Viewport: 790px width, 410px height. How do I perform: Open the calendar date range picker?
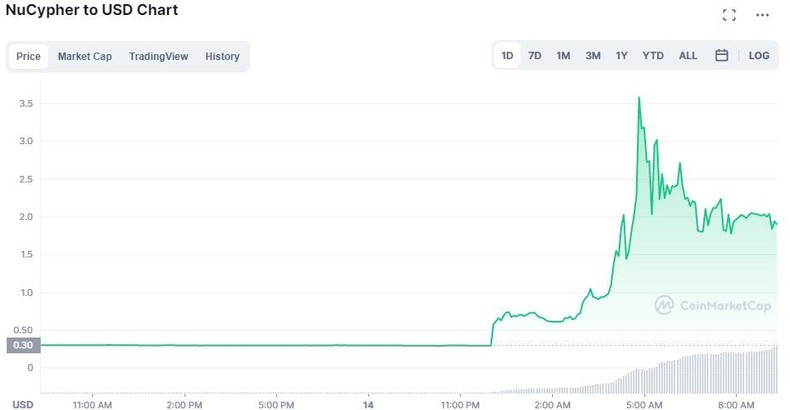[721, 56]
